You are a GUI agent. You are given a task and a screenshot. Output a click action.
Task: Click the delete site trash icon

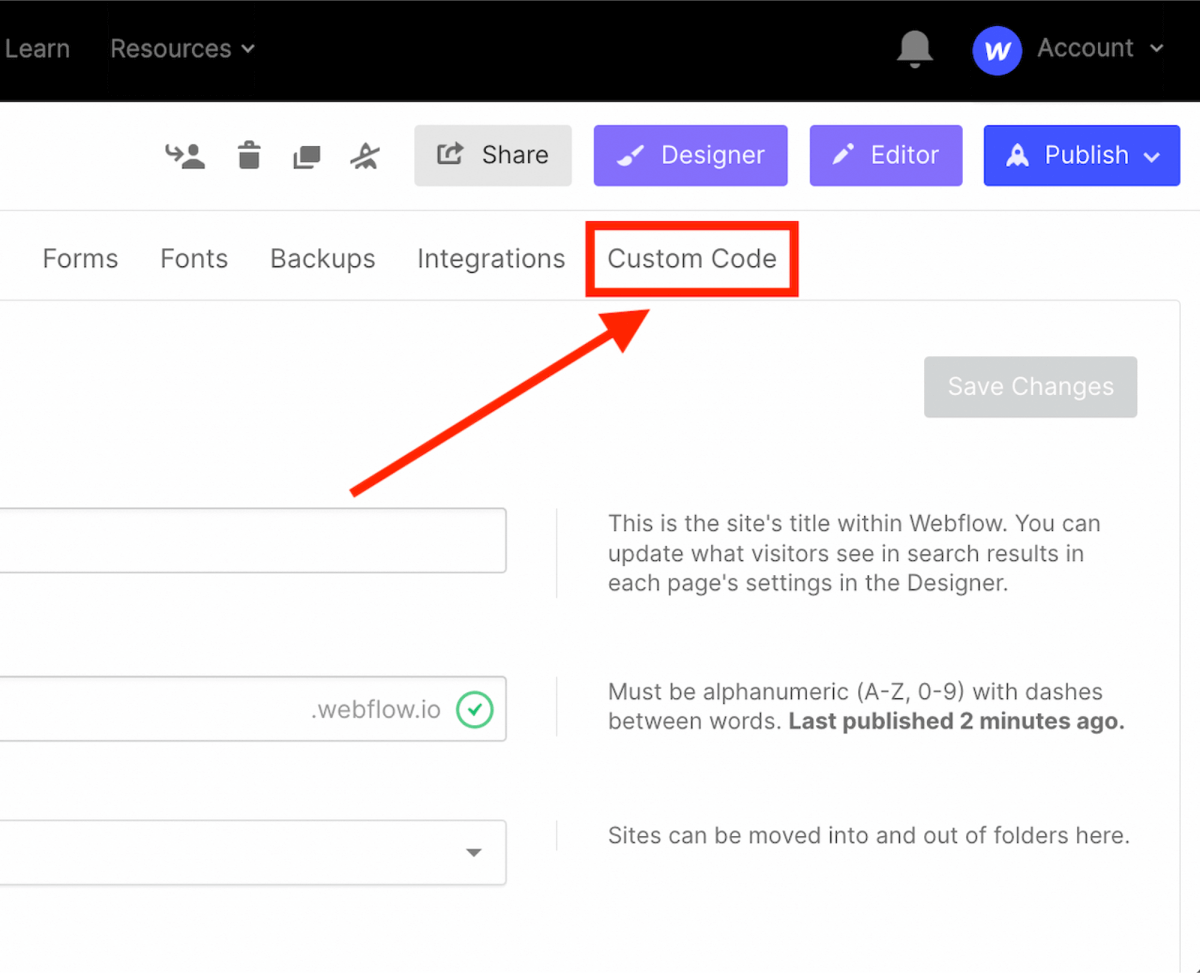pos(249,155)
